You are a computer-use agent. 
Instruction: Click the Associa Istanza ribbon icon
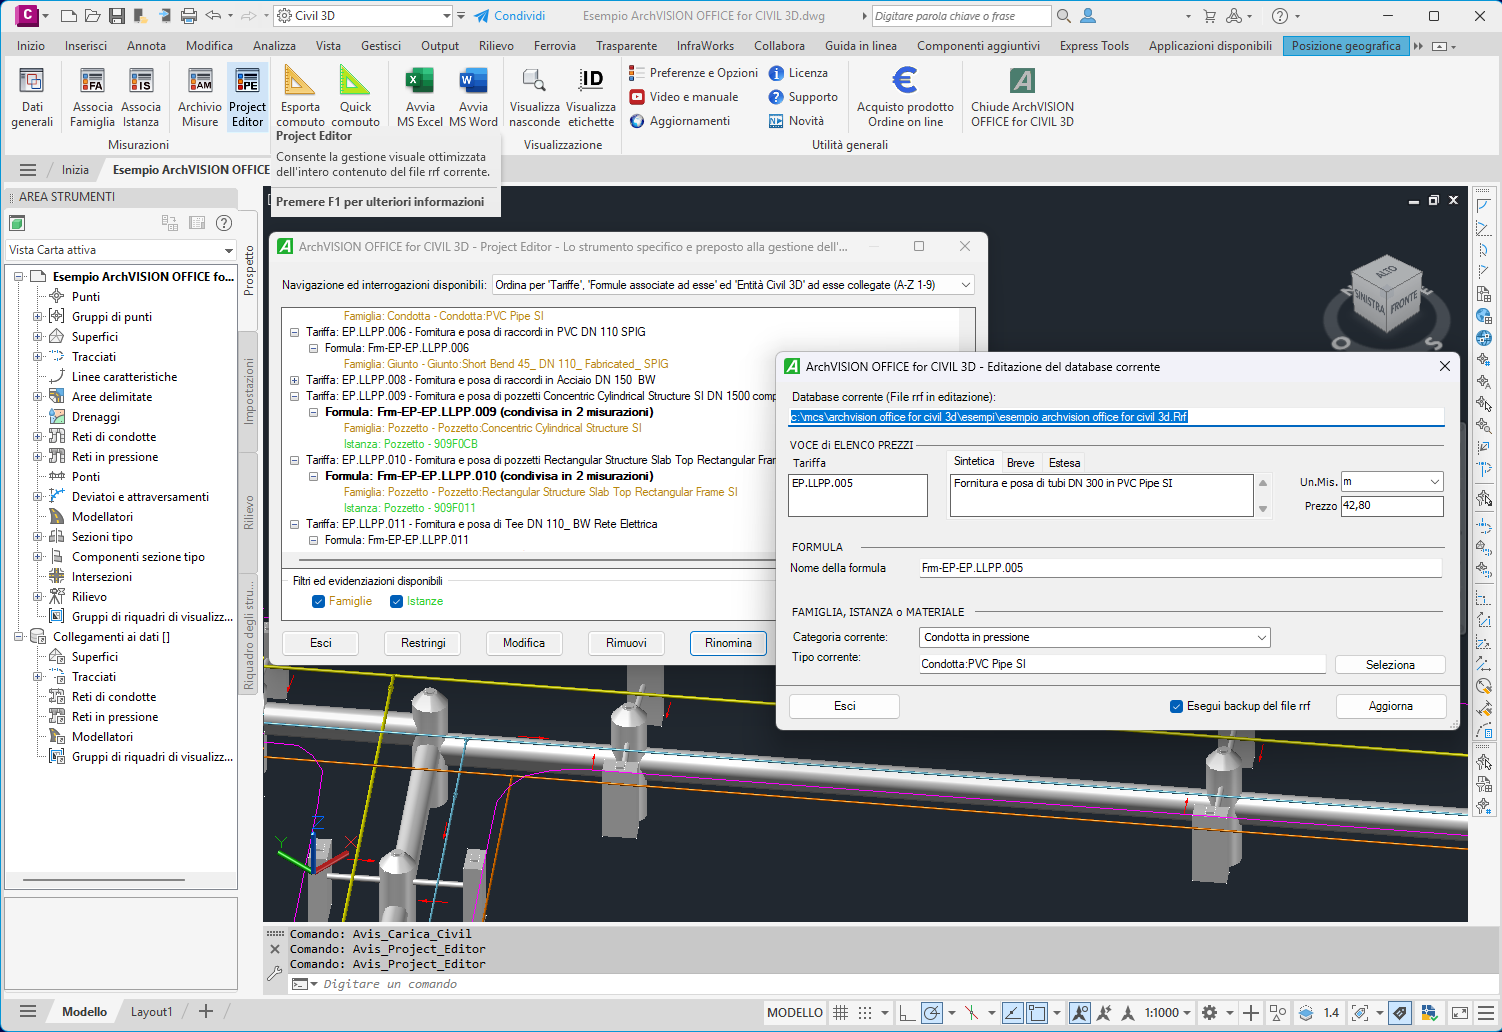click(141, 97)
